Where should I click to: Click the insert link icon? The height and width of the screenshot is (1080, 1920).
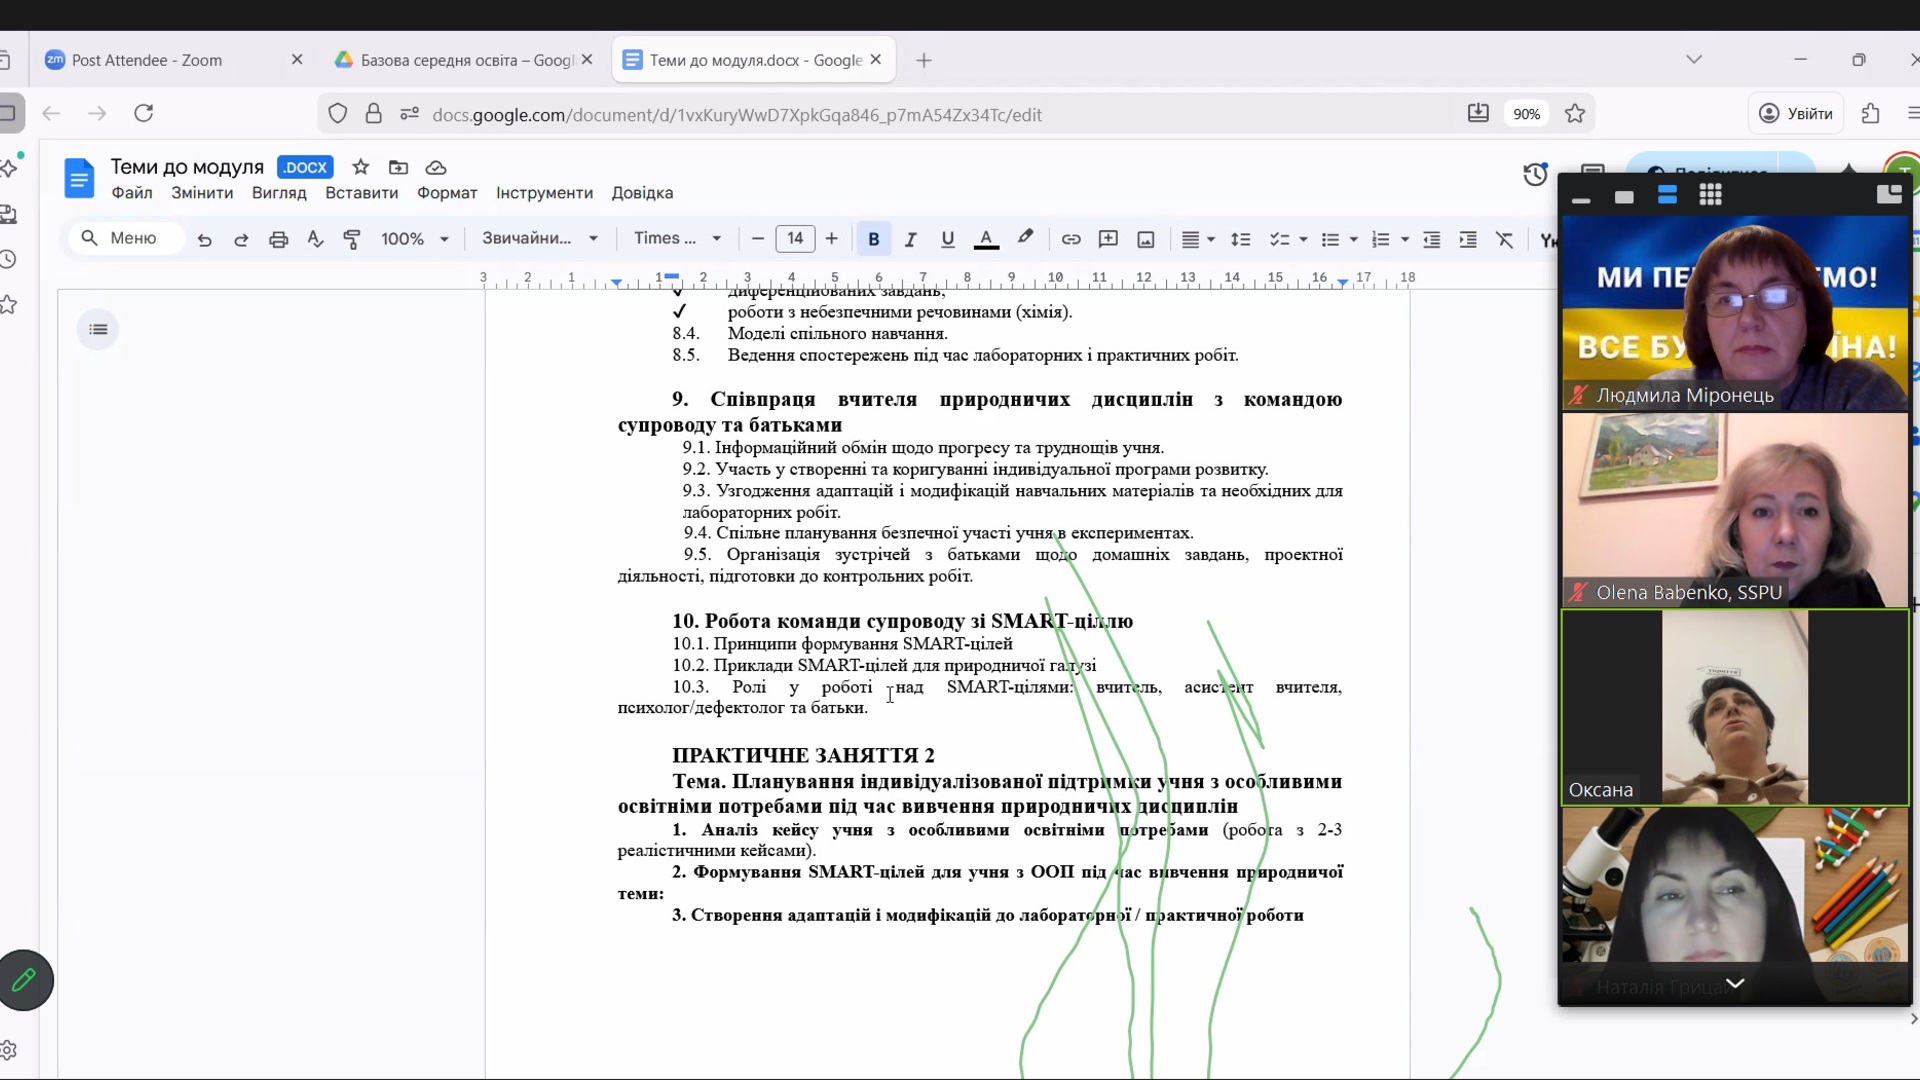1071,239
